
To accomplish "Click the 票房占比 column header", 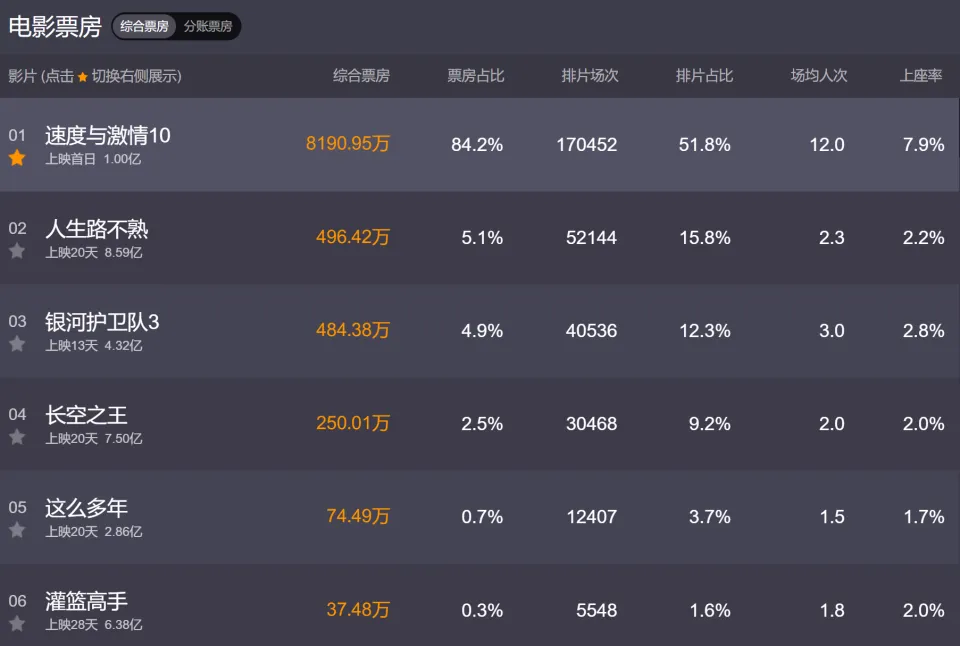I will click(476, 76).
